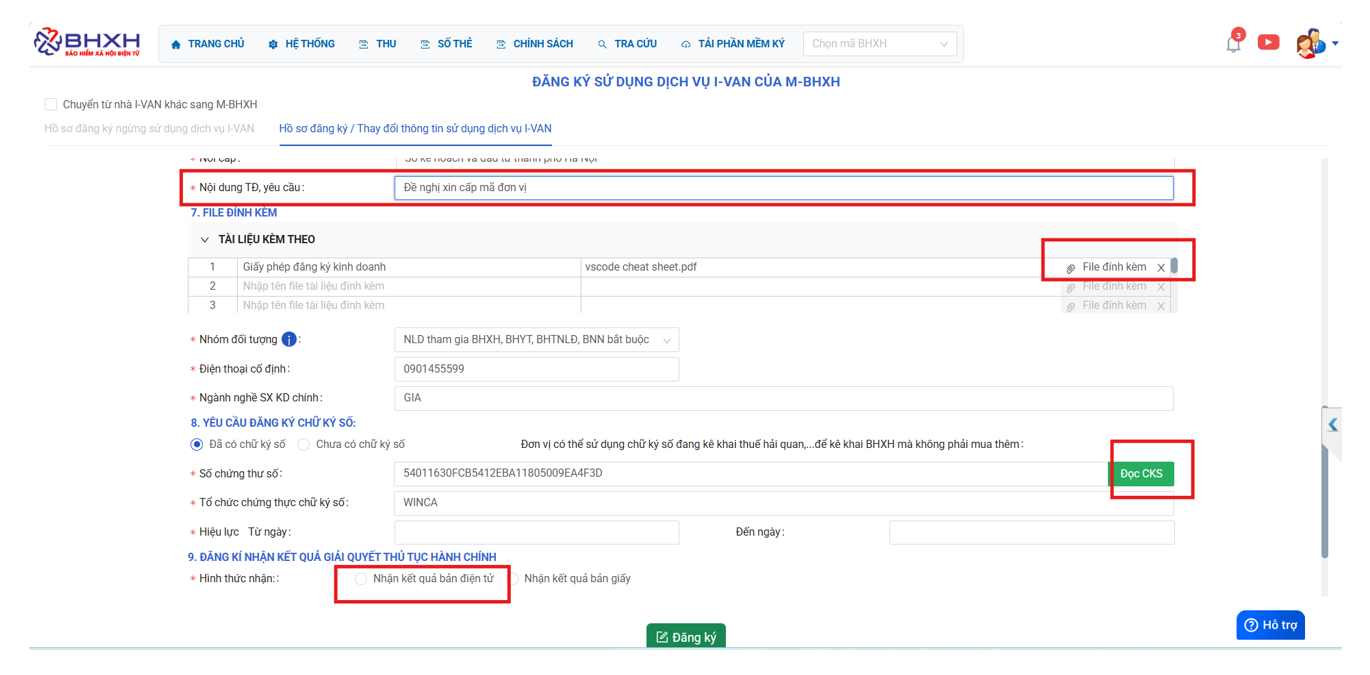Click the attachment list scrollbar handle
This screenshot has height=675, width=1370.
pyautogui.click(x=1174, y=266)
